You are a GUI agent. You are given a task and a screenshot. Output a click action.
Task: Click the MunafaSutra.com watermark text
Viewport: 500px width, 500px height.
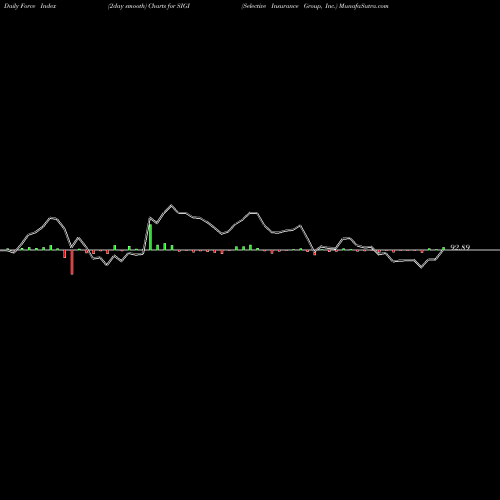pos(364,6)
